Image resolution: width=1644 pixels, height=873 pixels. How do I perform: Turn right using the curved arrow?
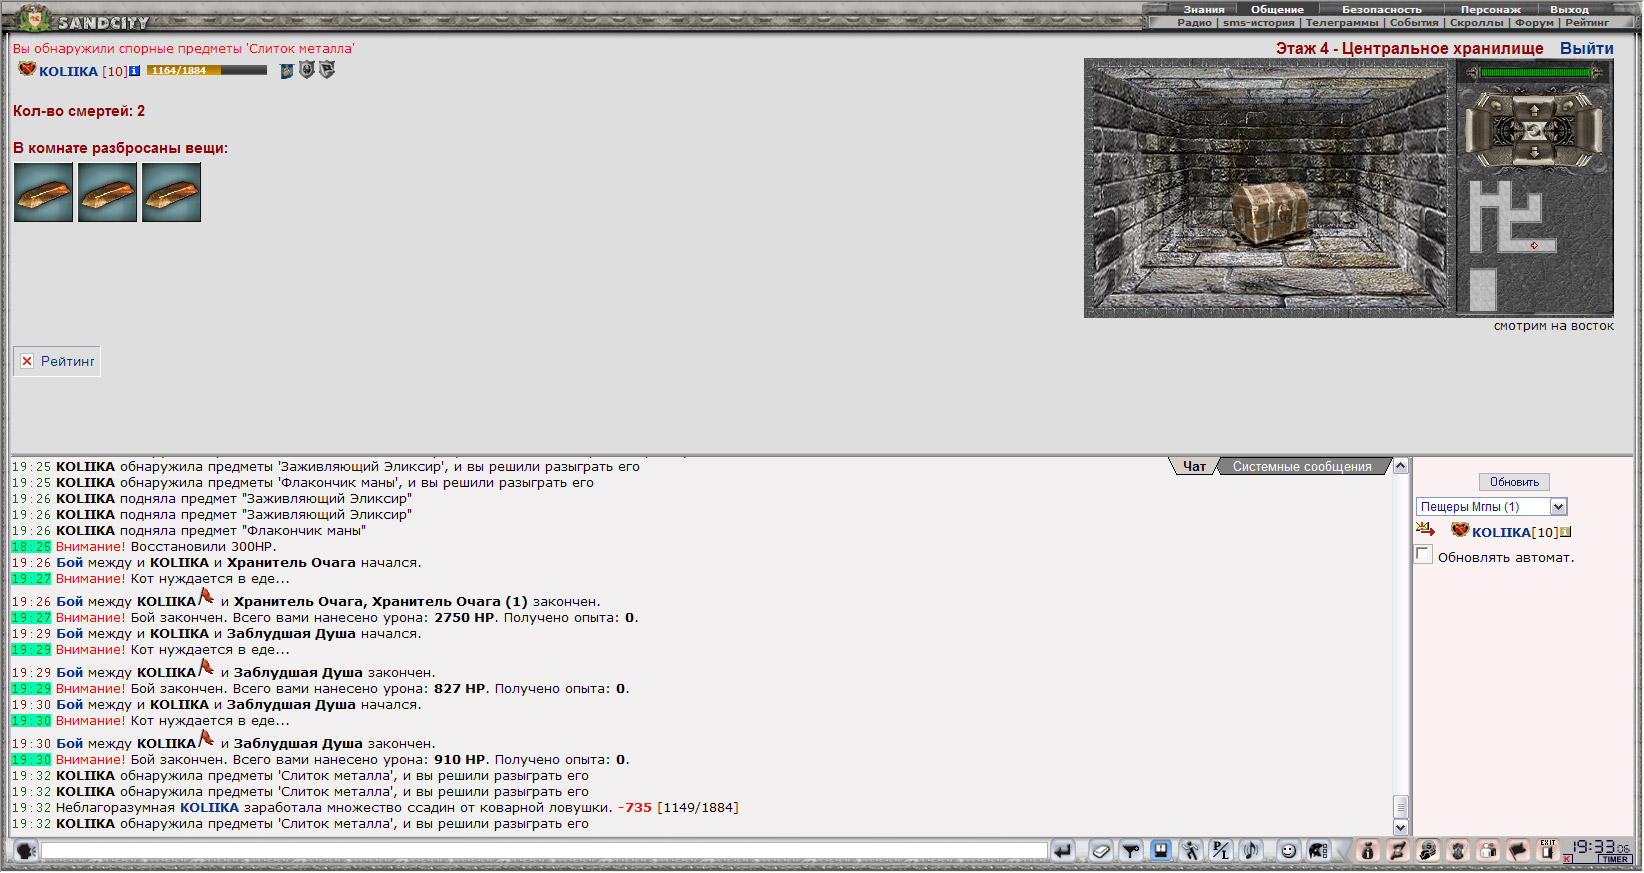[x=1568, y=106]
